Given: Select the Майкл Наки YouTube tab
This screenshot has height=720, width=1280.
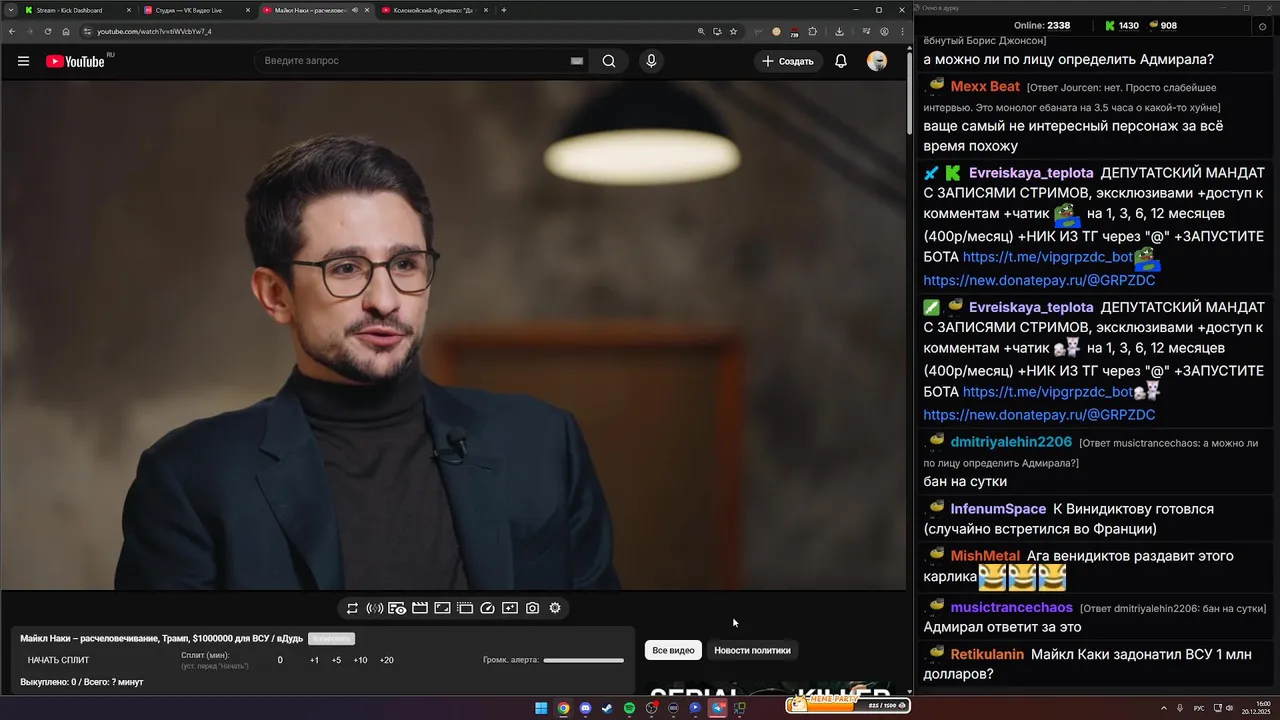Looking at the screenshot, I should 315,10.
